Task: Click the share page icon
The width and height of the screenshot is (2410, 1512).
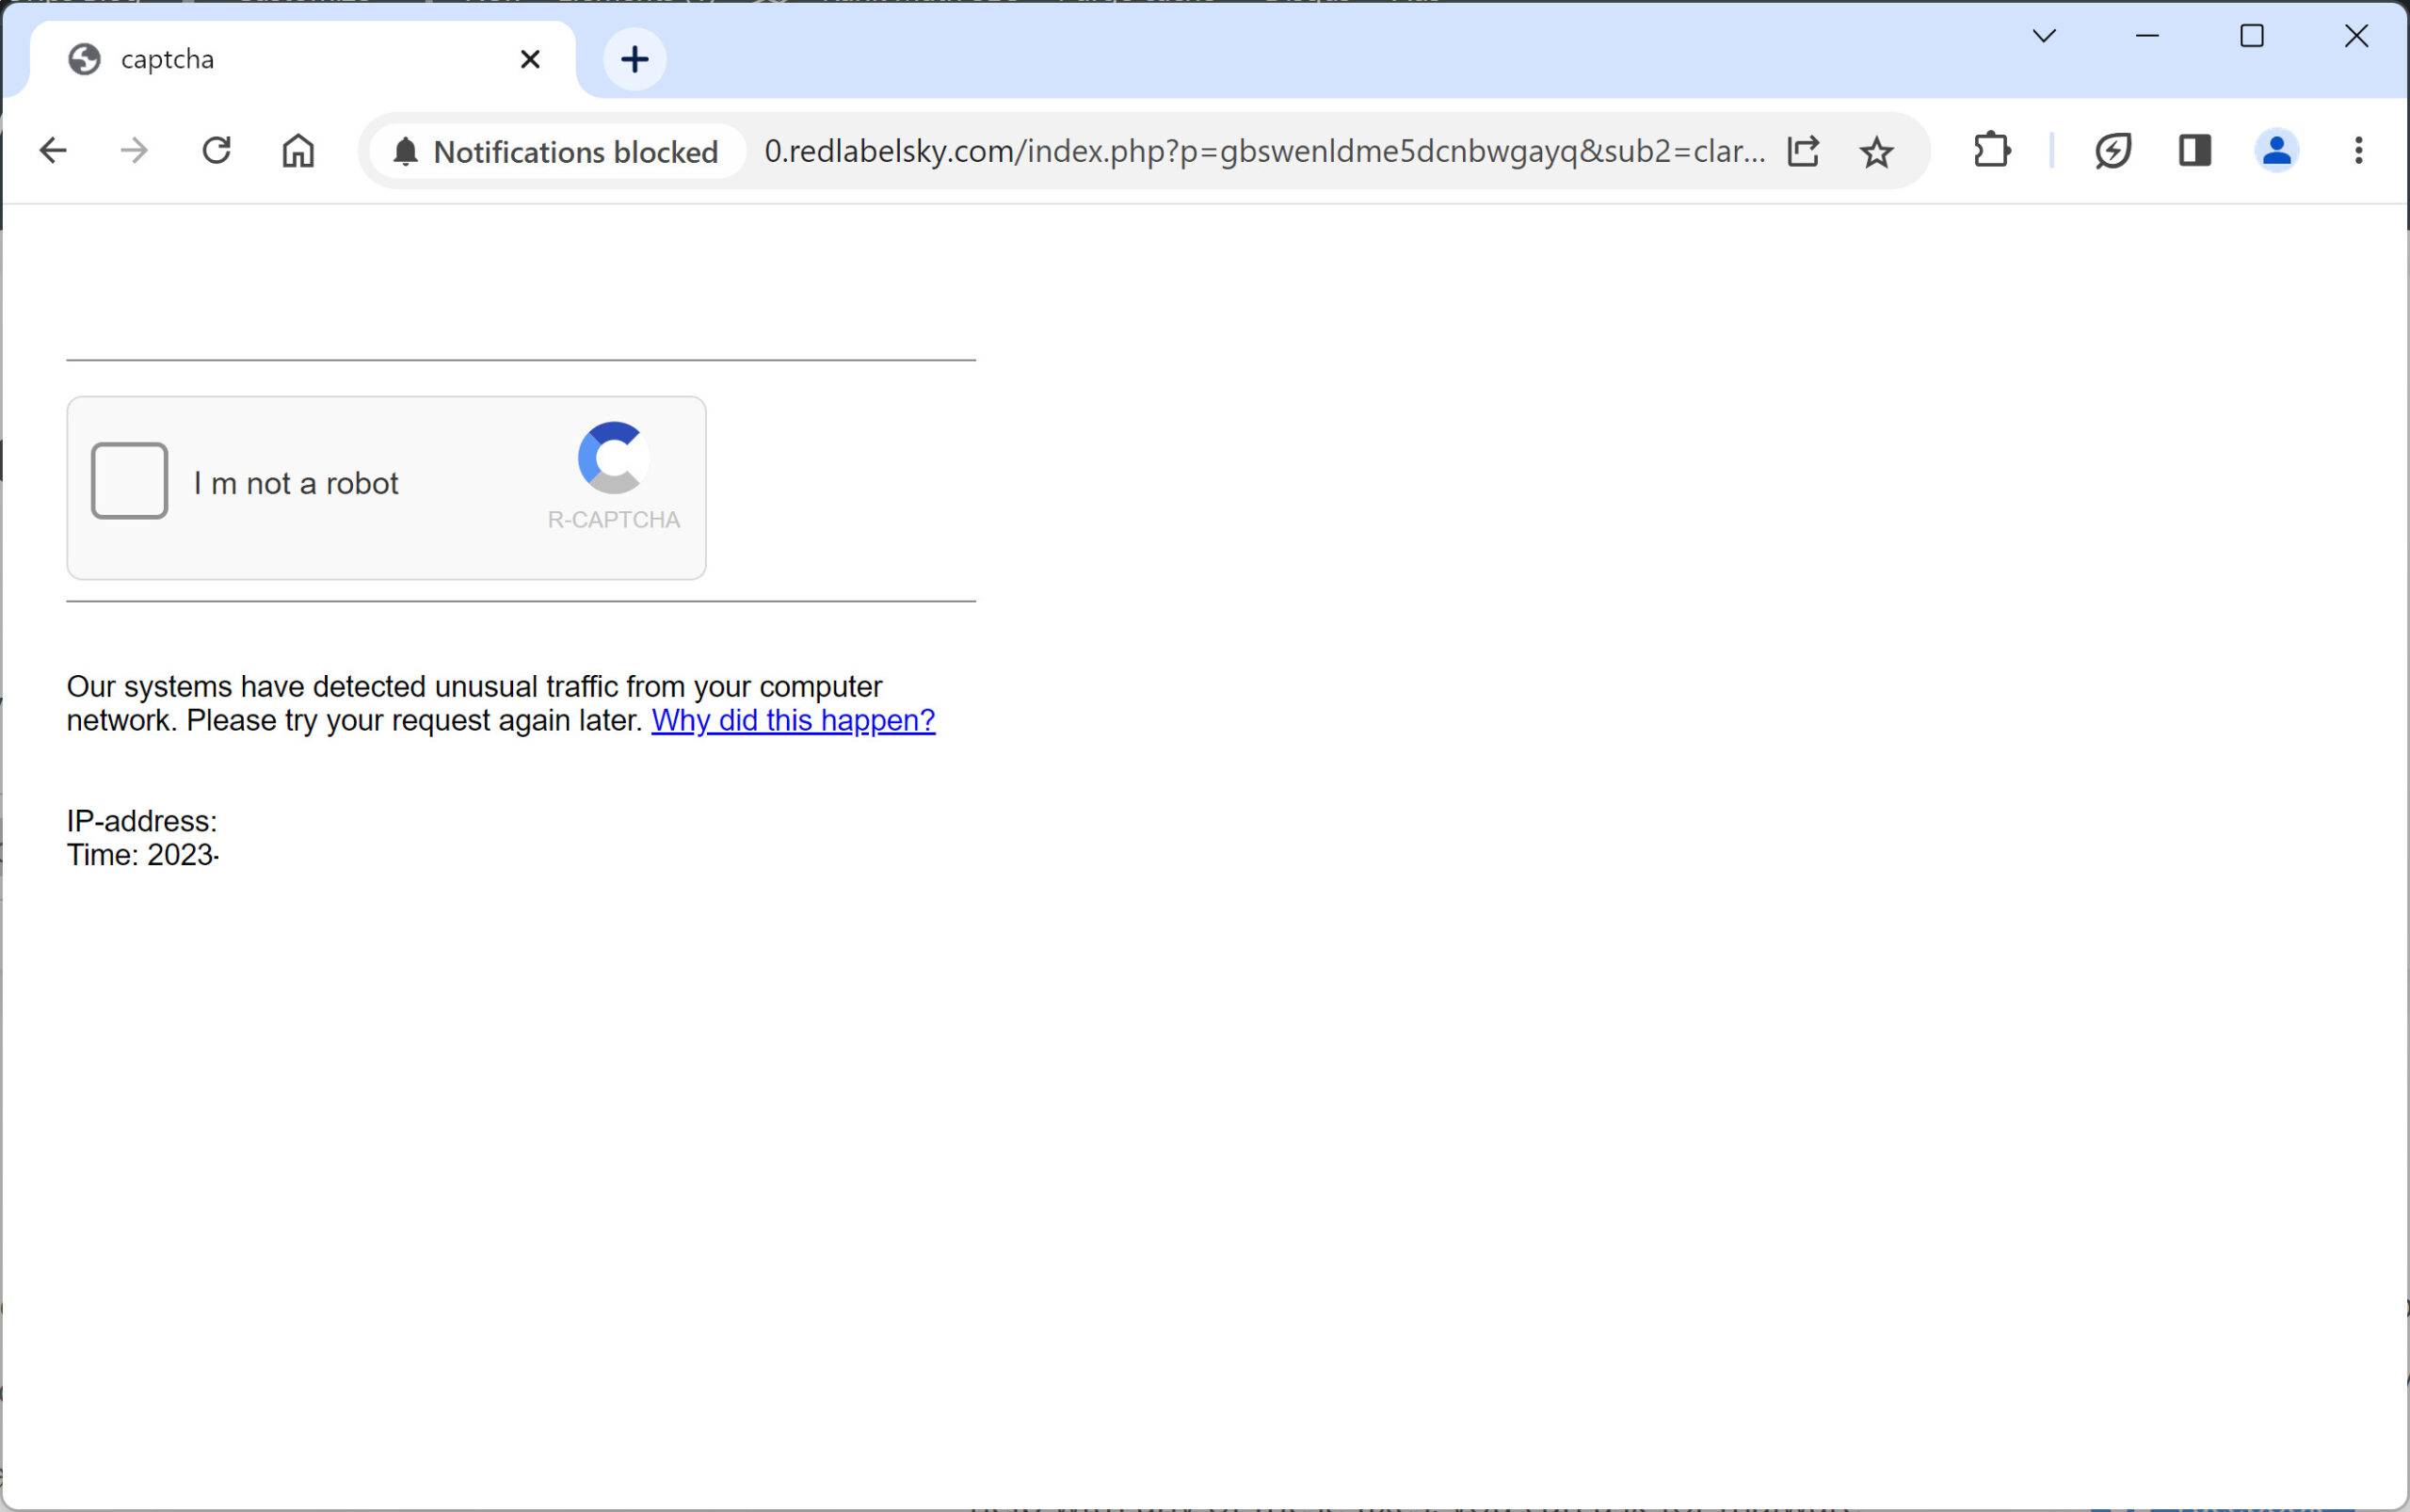Action: tap(1803, 151)
